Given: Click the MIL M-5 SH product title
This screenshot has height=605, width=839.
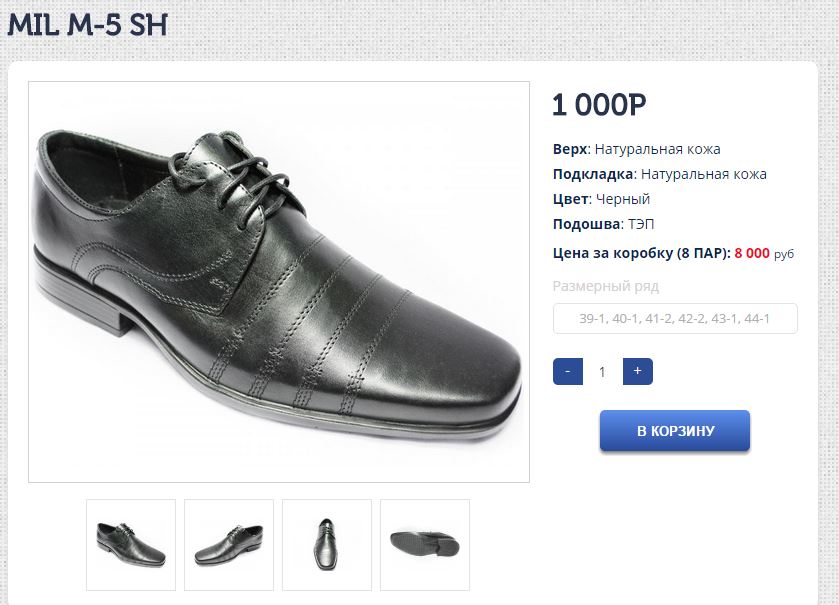Looking at the screenshot, I should [87, 25].
